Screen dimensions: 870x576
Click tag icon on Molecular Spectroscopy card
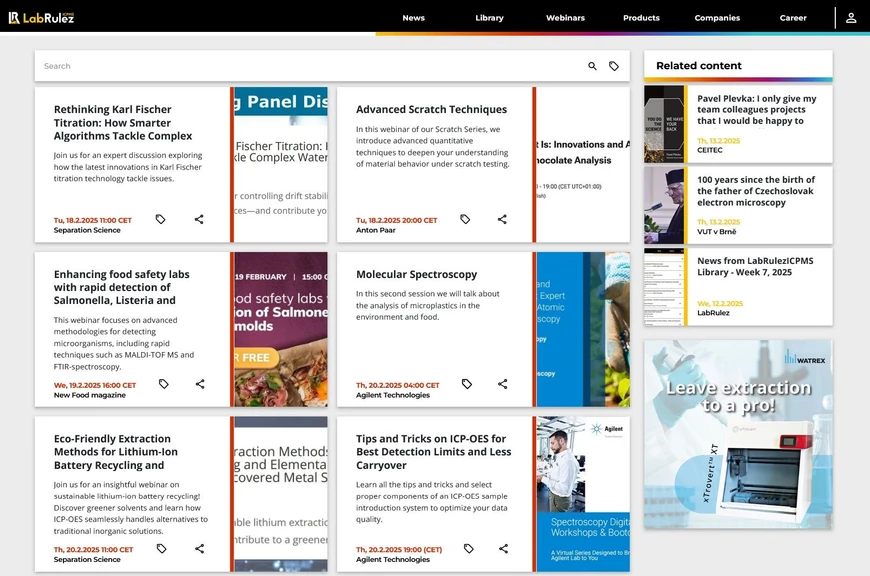tap(467, 384)
